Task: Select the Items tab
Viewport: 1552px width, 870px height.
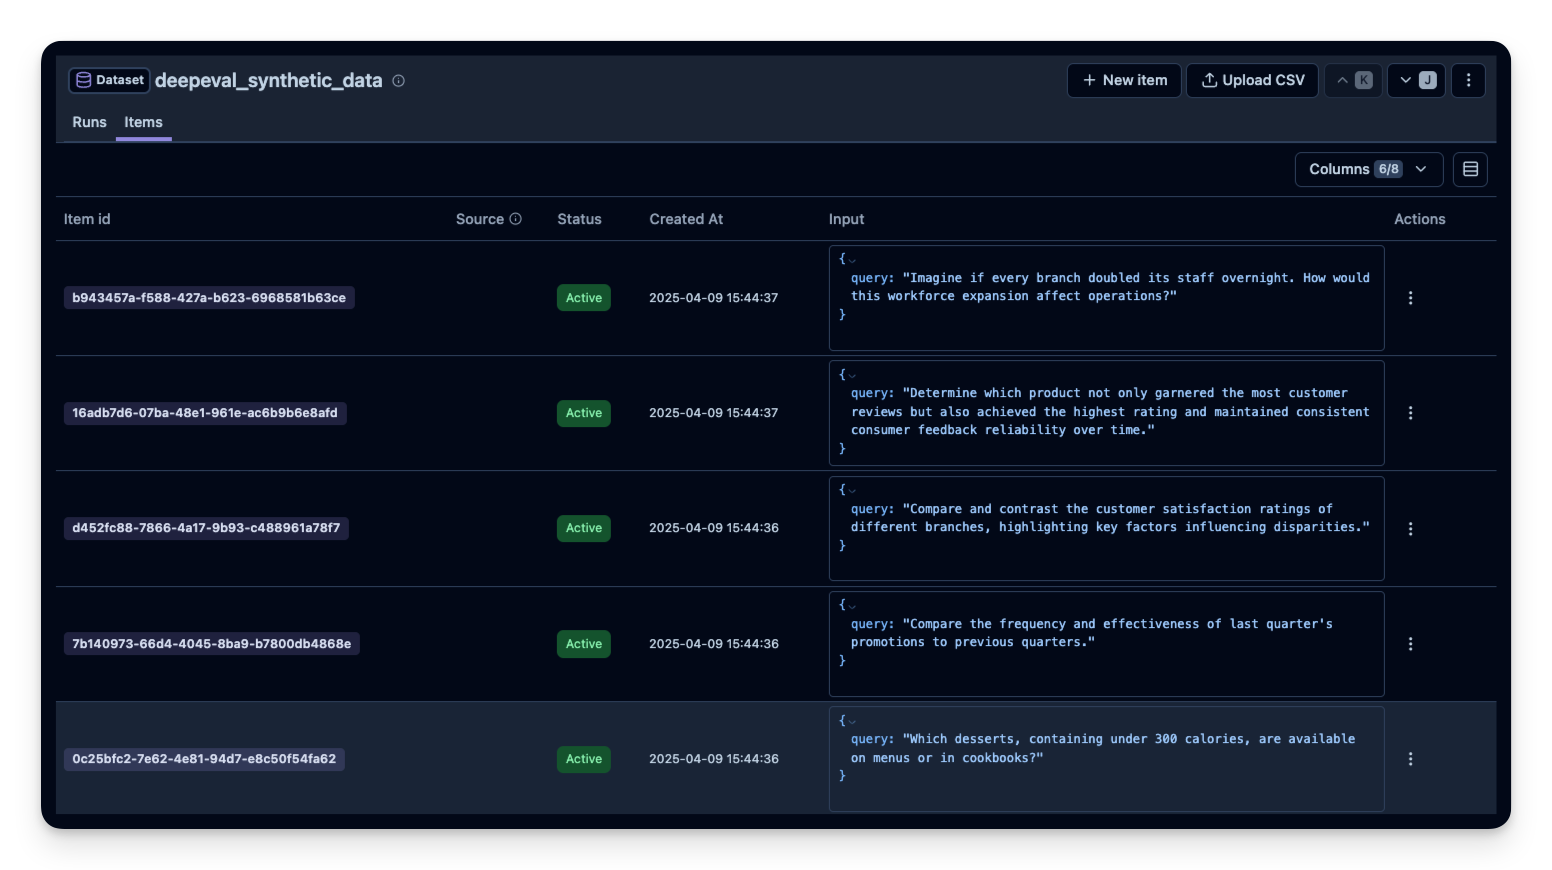Action: (x=143, y=122)
